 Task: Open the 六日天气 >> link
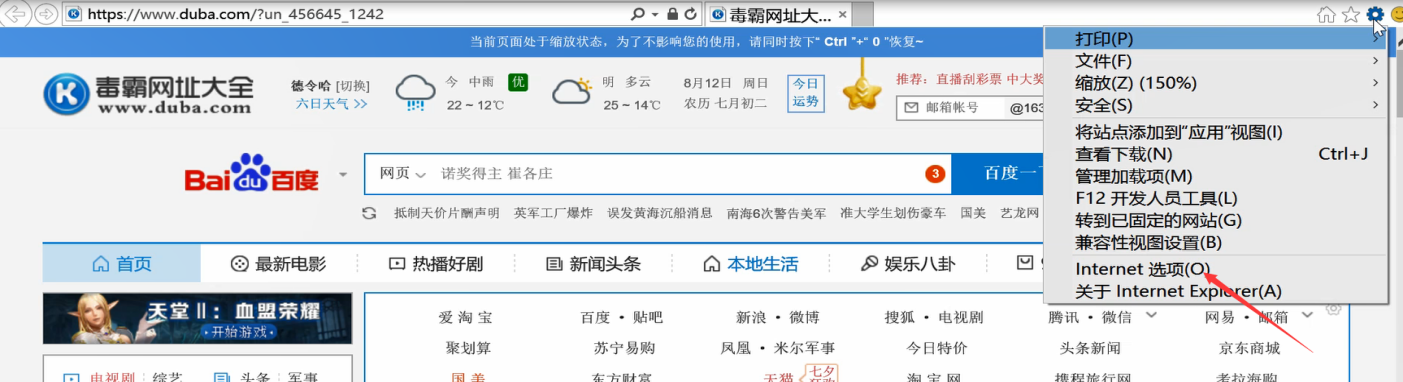click(x=331, y=104)
